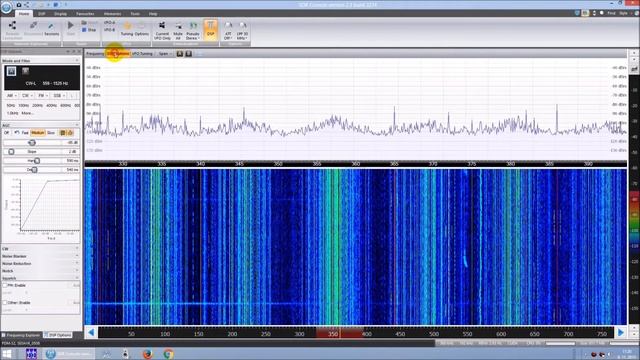
Task: Open the AM mode dropdown
Action: (x=11, y=96)
